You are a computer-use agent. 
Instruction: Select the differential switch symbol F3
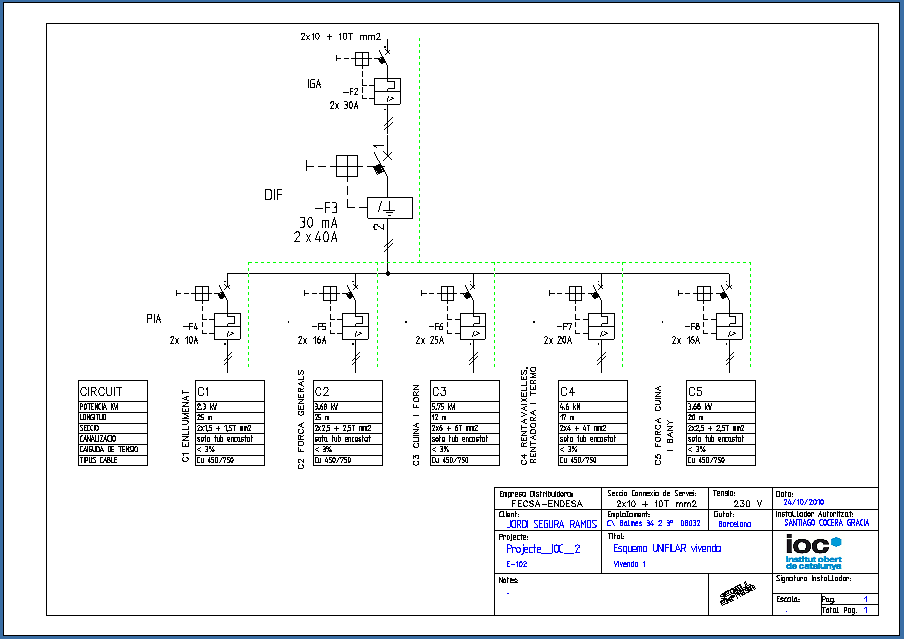(x=385, y=208)
